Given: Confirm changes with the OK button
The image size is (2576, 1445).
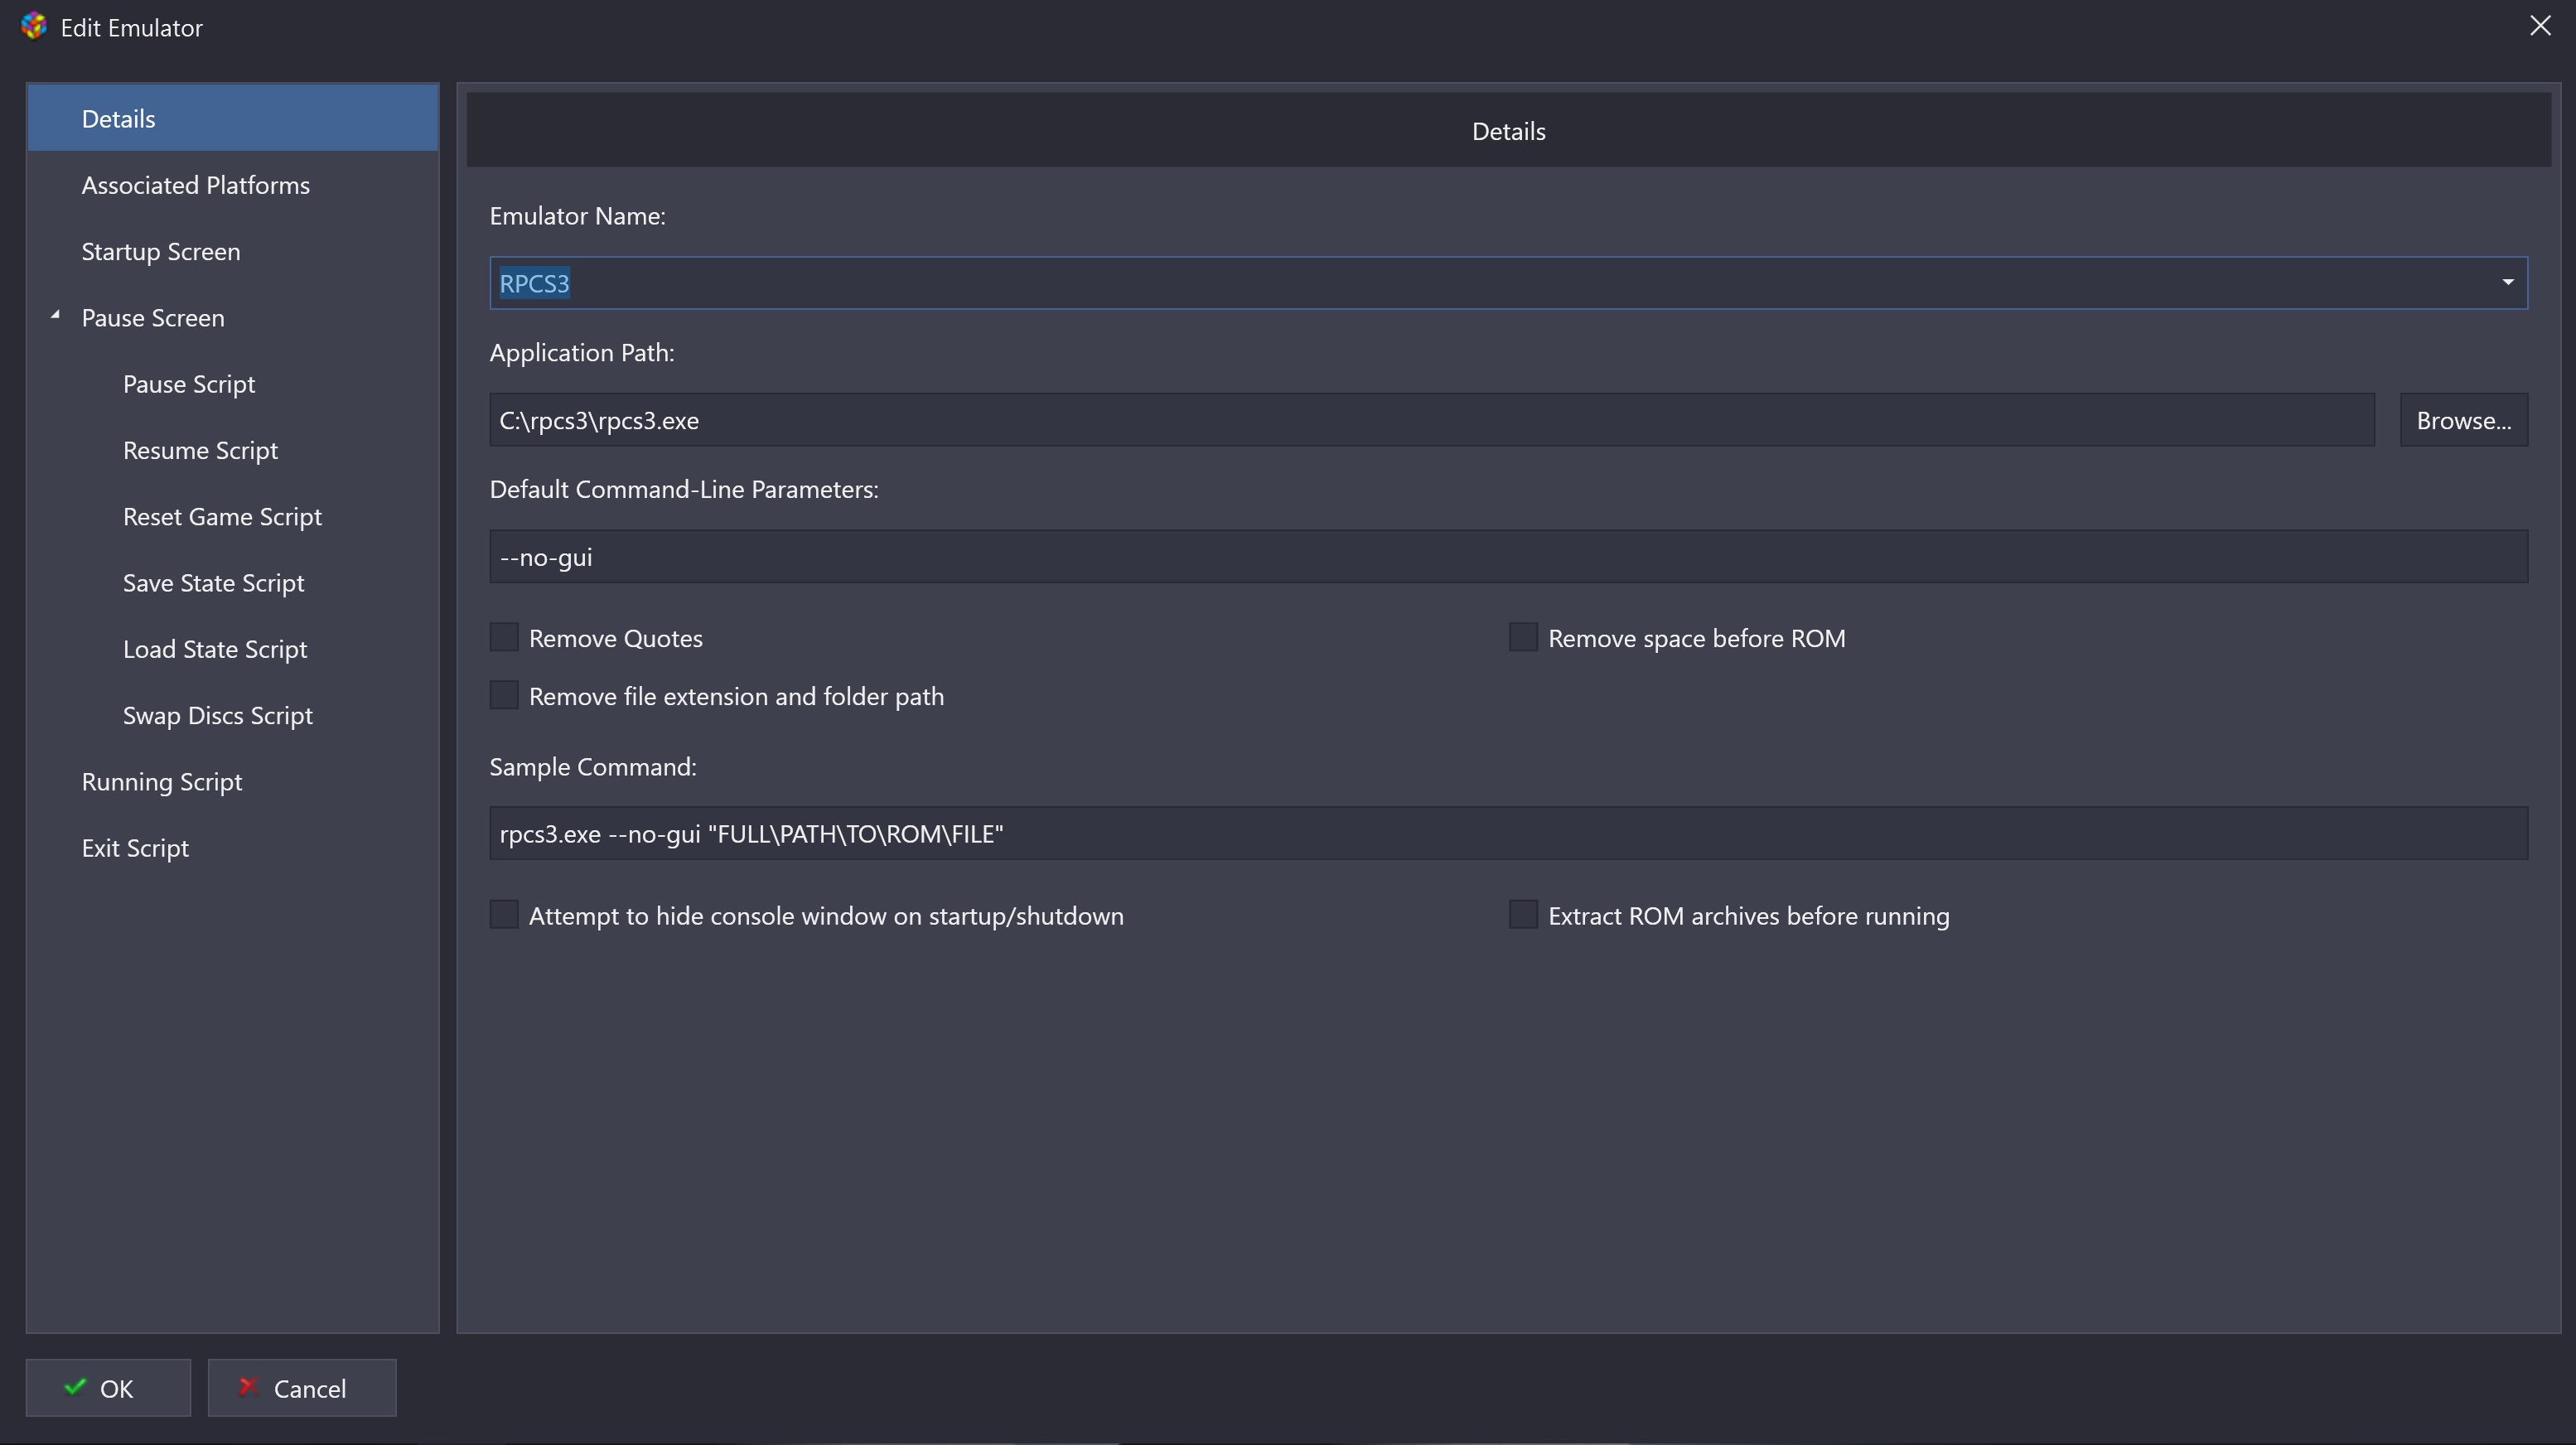Looking at the screenshot, I should tap(108, 1388).
